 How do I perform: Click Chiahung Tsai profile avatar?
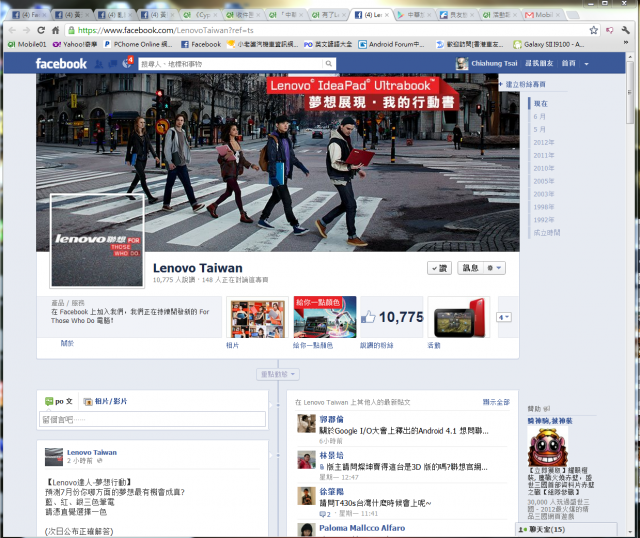pos(462,63)
